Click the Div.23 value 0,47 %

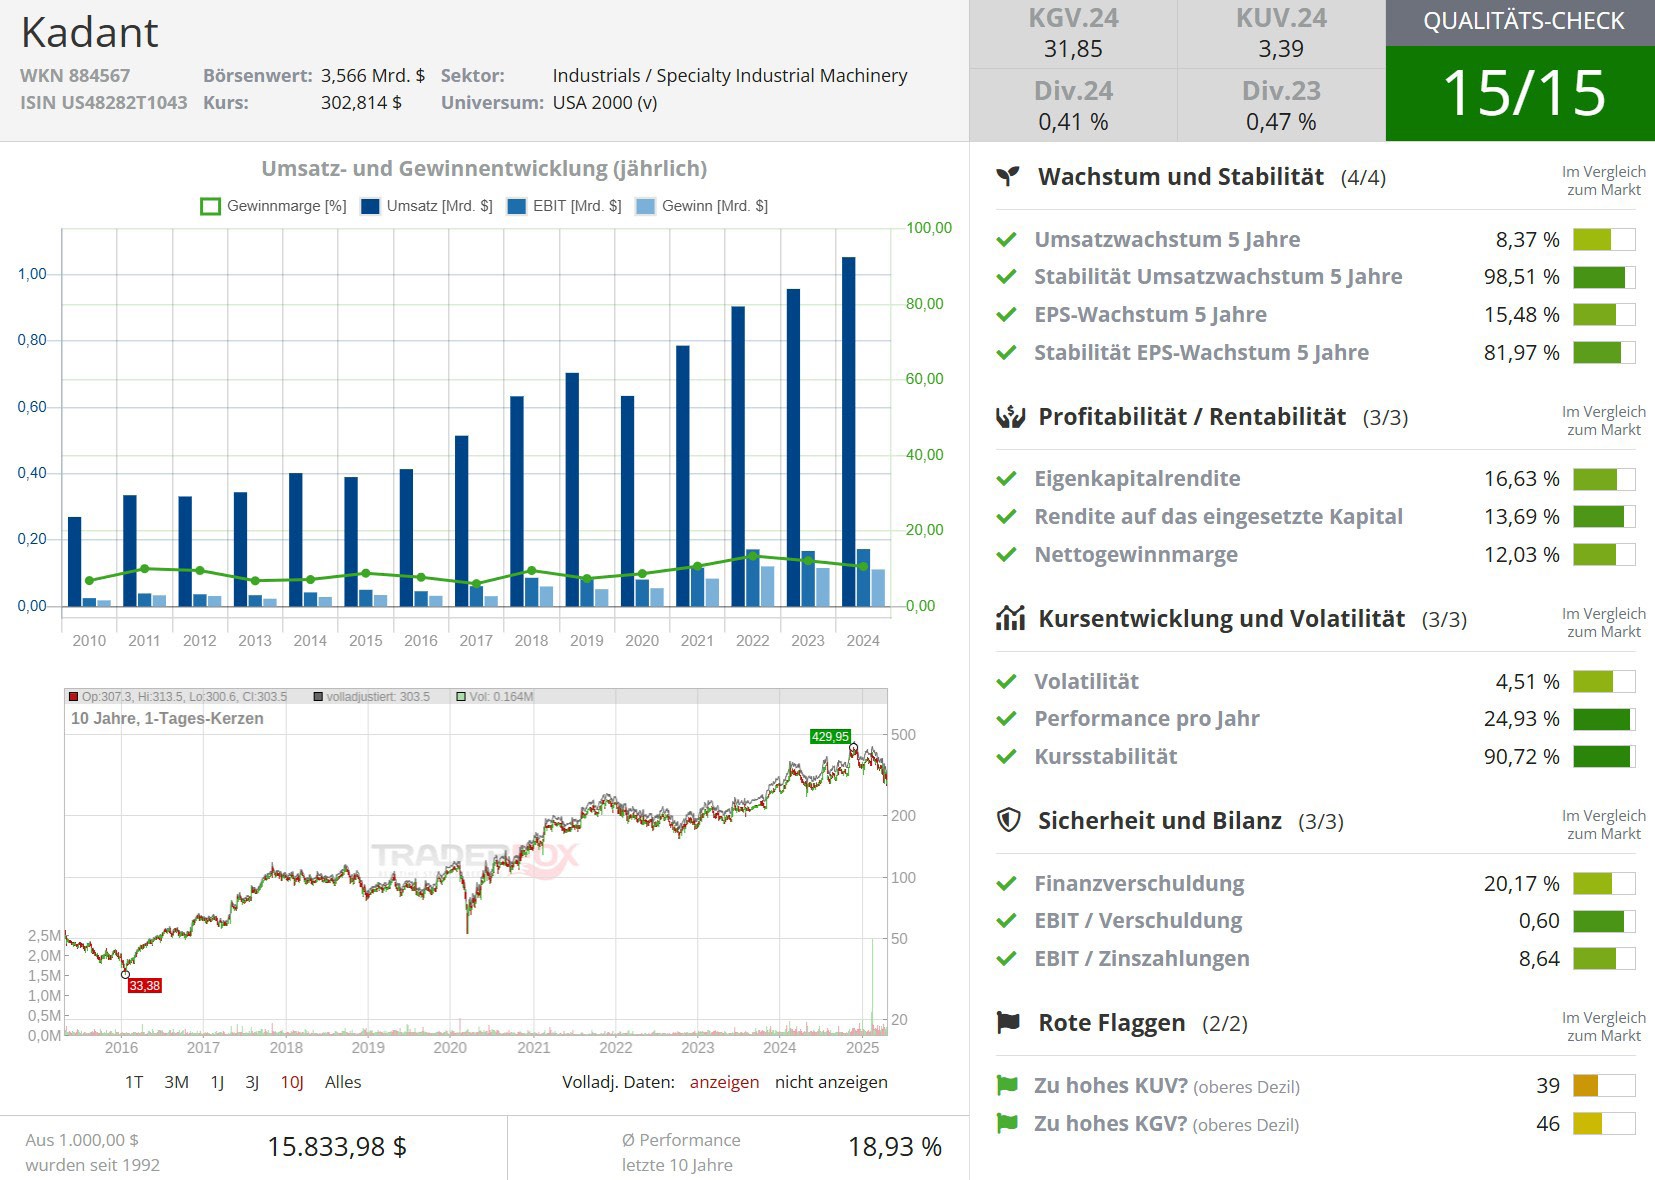pyautogui.click(x=1281, y=122)
